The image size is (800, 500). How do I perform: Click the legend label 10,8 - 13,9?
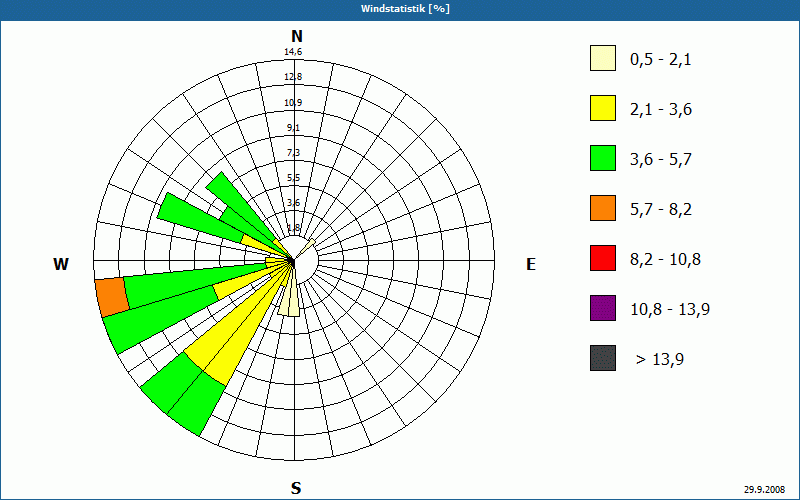(x=670, y=310)
